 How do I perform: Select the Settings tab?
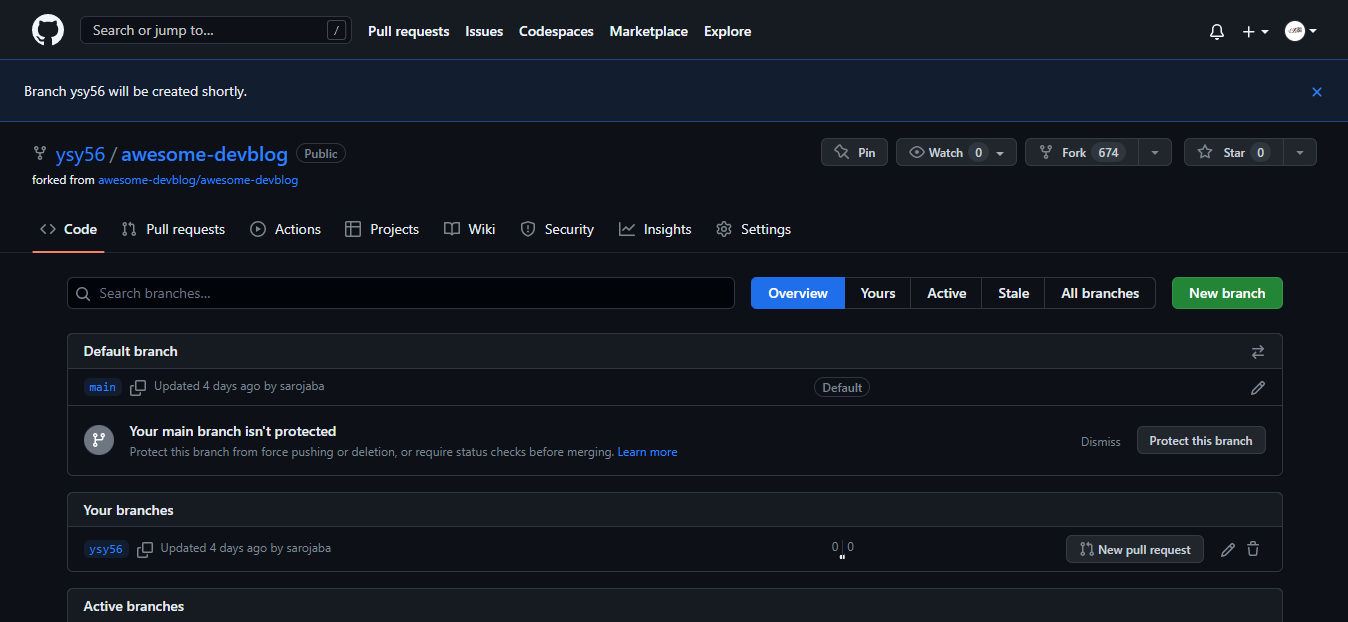[x=754, y=229]
